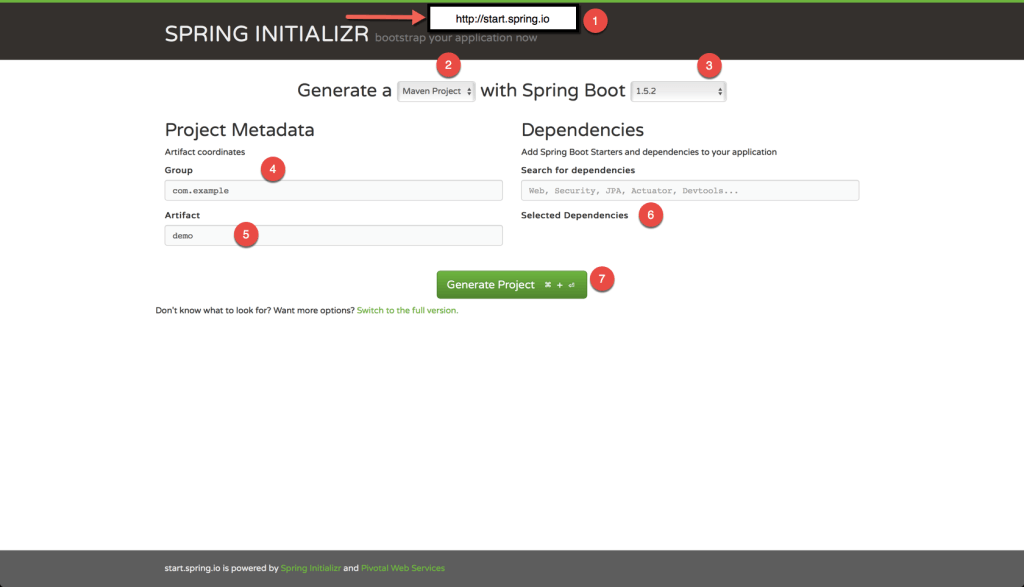The height and width of the screenshot is (587, 1024).
Task: Click the red number 7 marker beside Generate Project
Action: coord(602,280)
